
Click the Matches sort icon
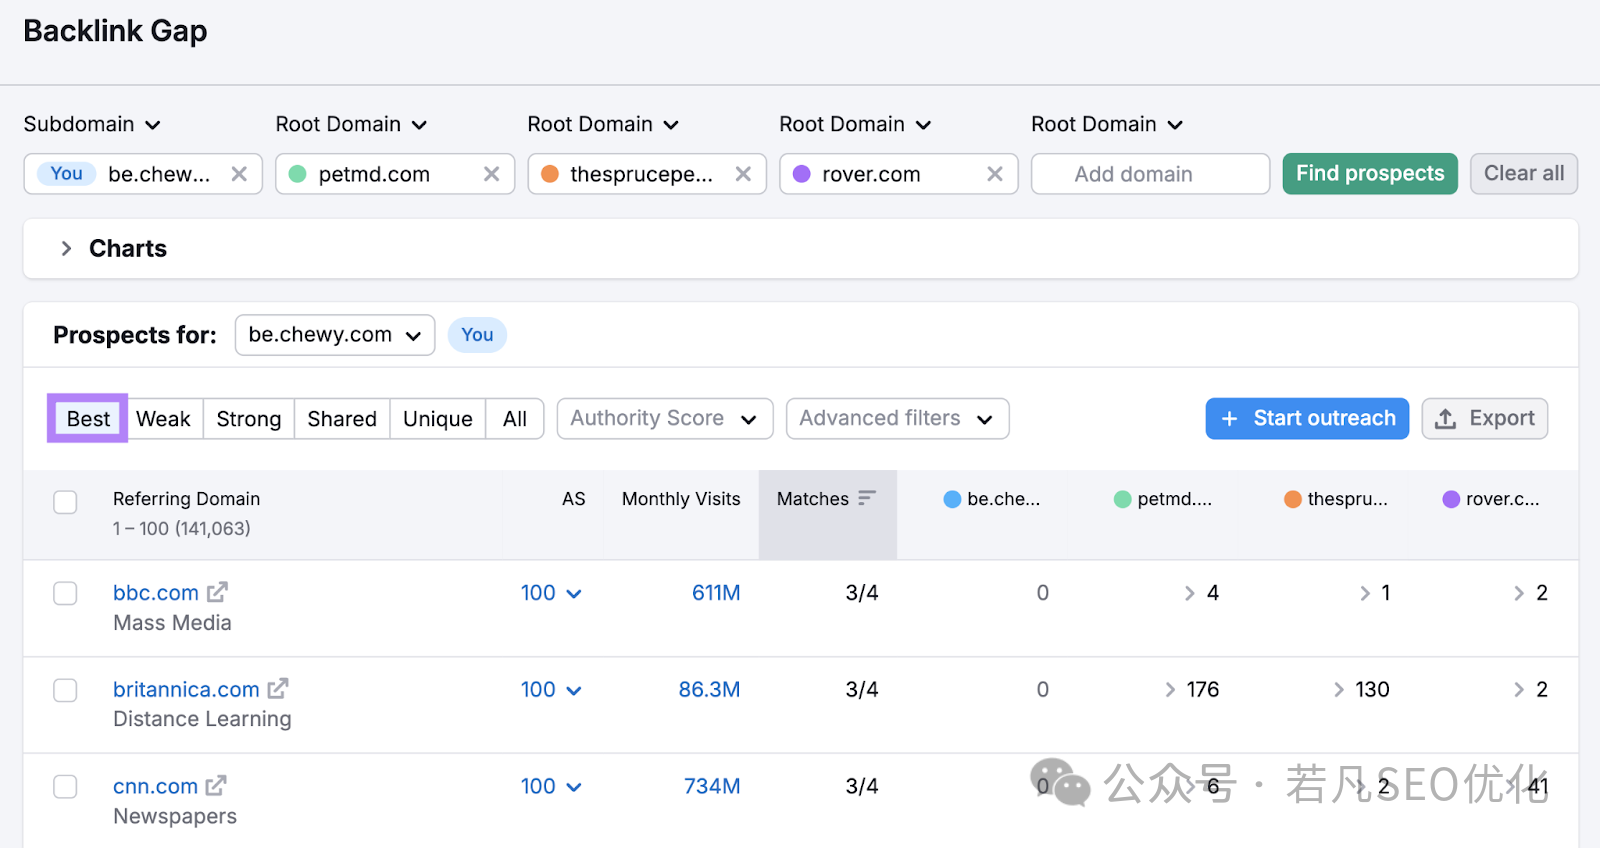coord(867,498)
